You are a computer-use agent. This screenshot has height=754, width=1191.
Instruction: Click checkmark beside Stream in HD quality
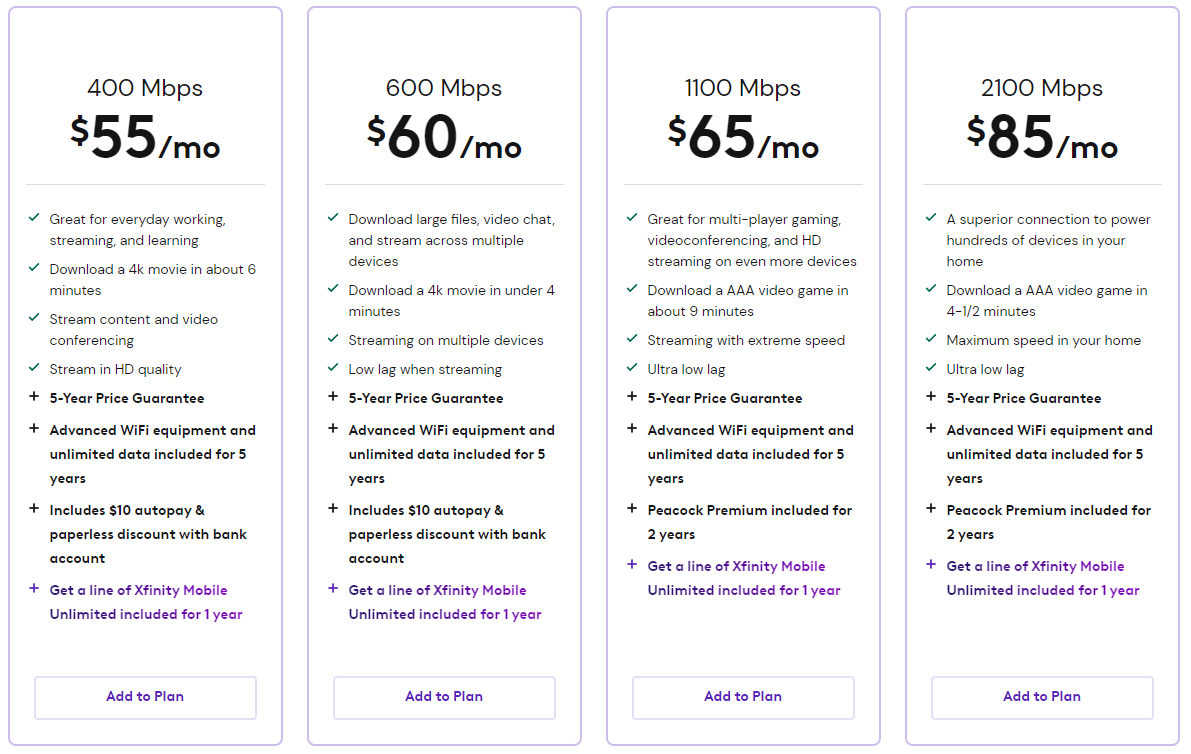[x=34, y=368]
